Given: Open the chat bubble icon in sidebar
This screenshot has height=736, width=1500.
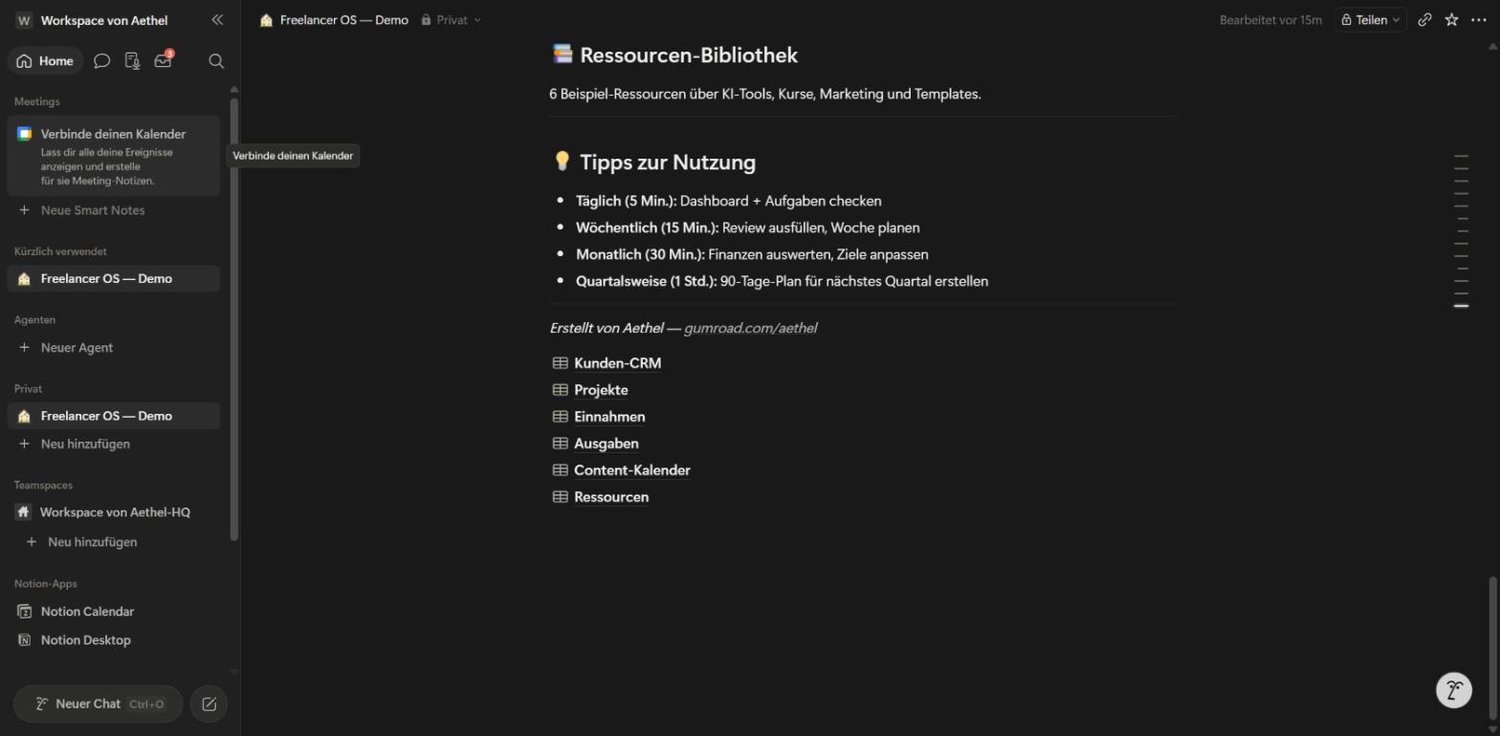Looking at the screenshot, I should click(102, 61).
